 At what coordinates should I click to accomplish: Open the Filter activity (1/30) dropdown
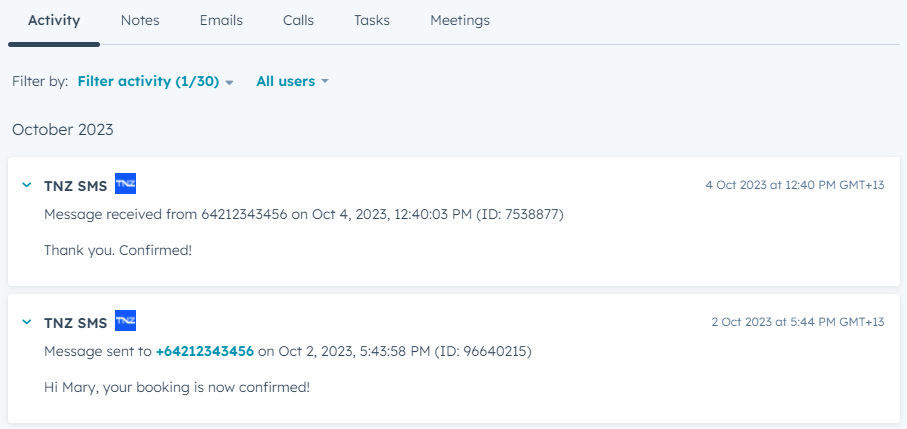coord(155,82)
